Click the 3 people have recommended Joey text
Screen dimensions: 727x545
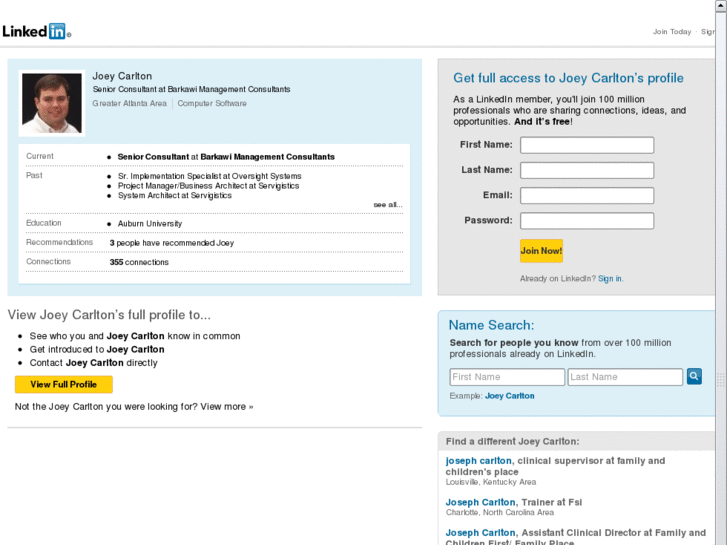click(x=172, y=243)
